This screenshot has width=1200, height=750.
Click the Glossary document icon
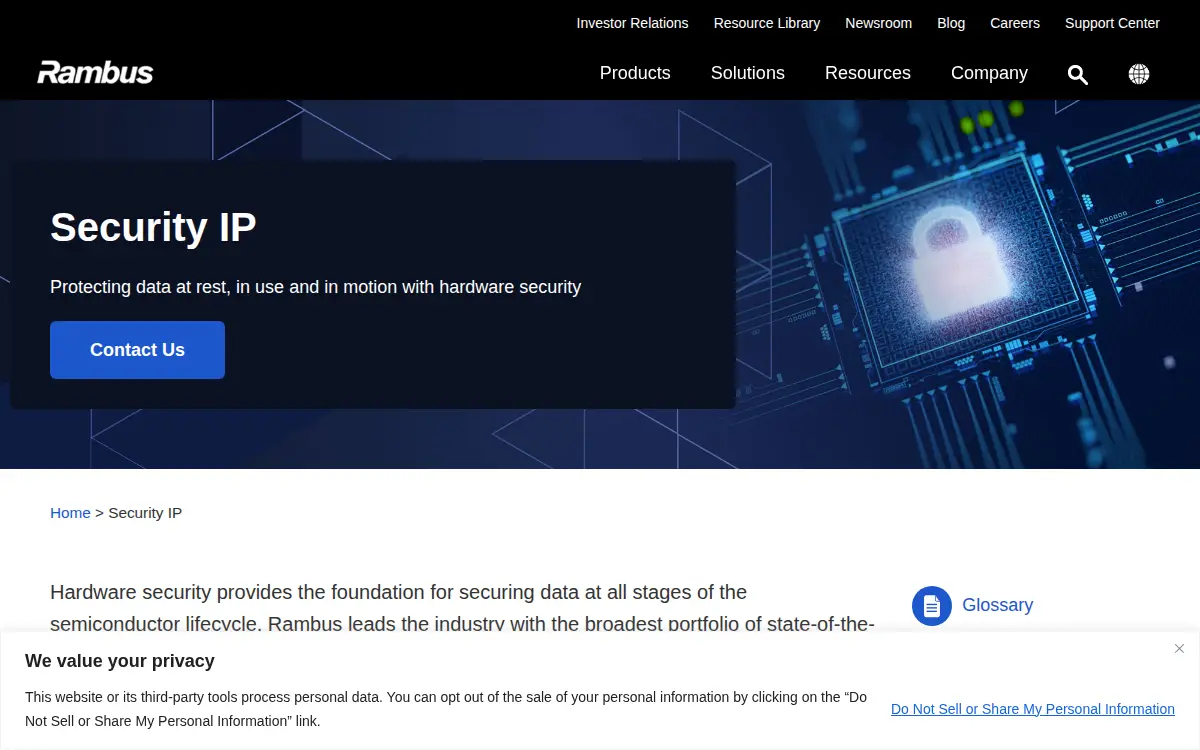pyautogui.click(x=932, y=606)
